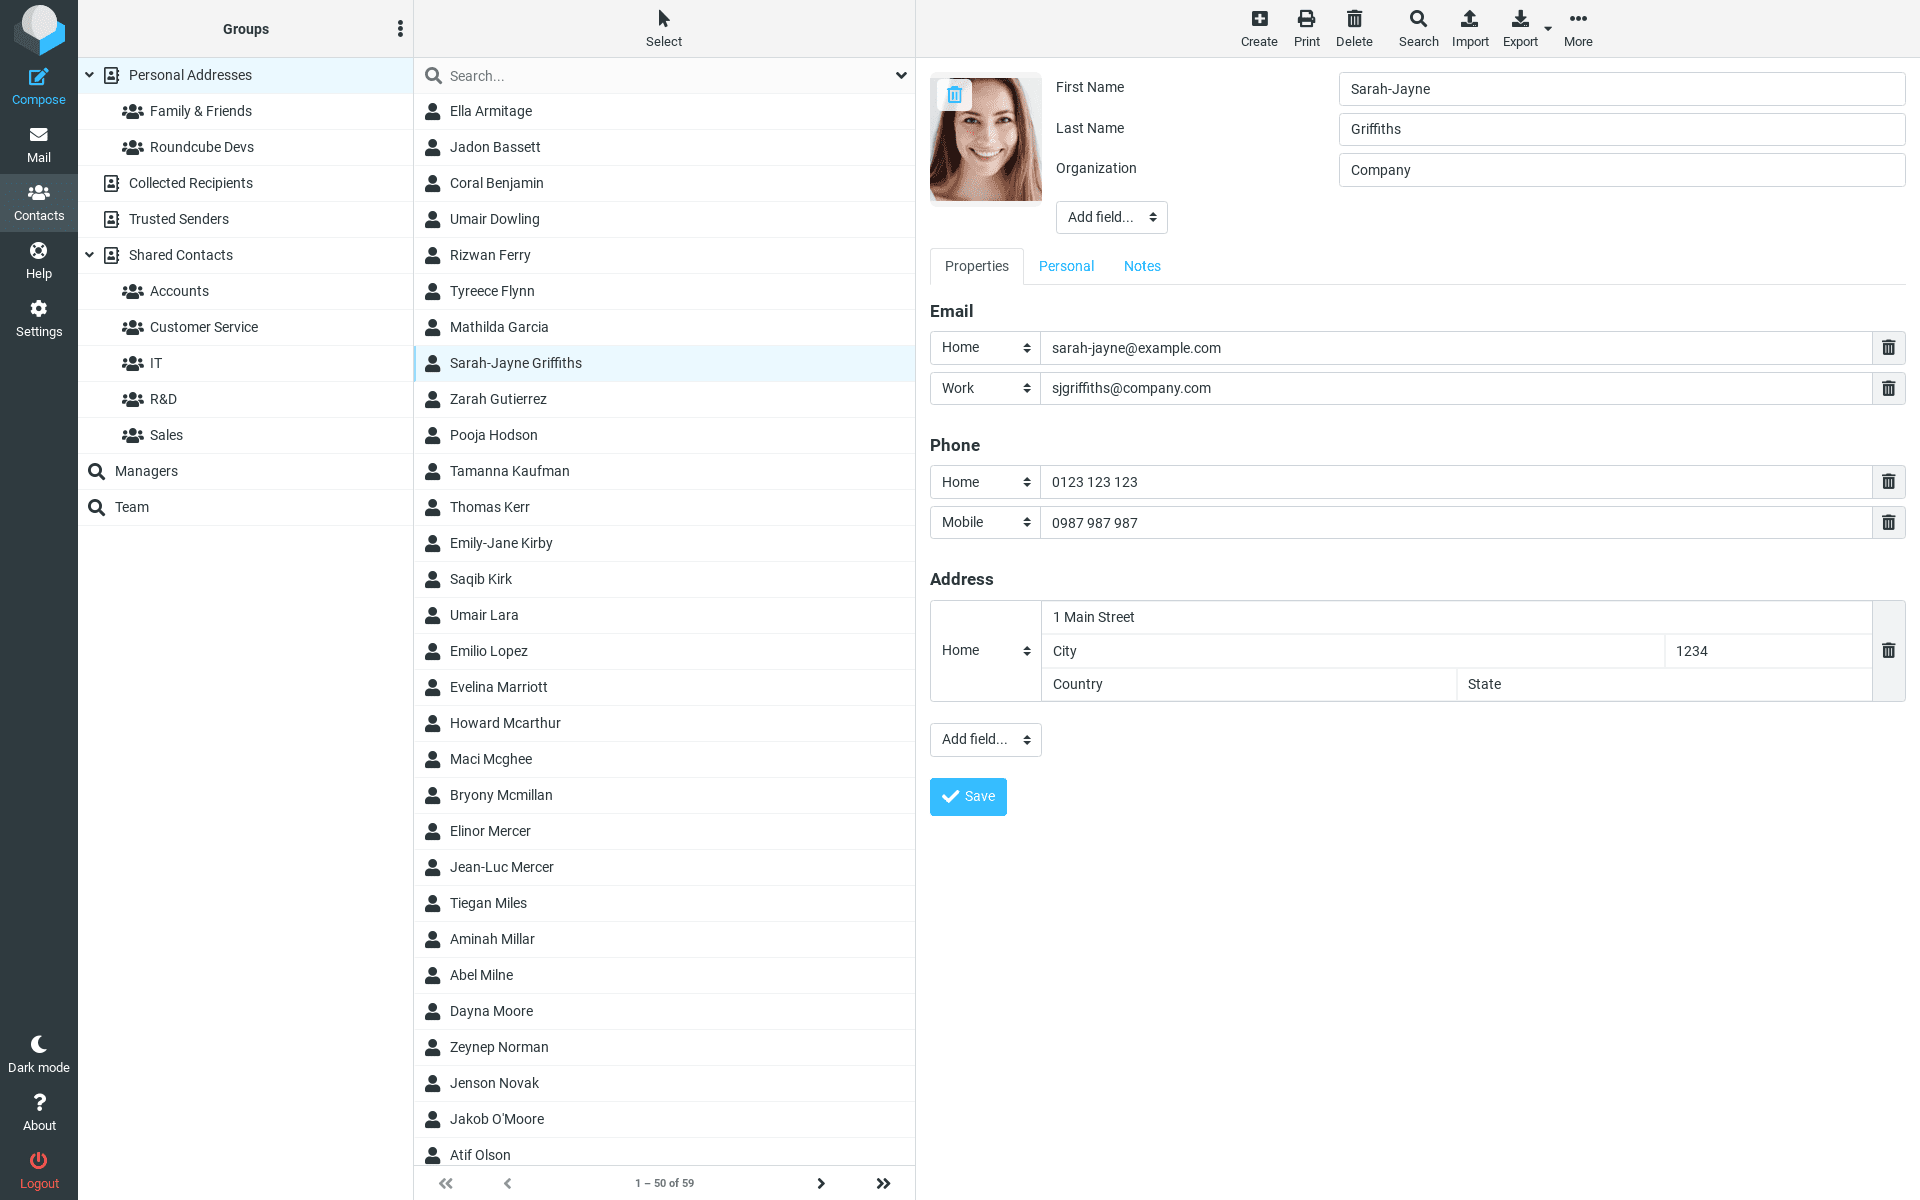Open the Add field dropdown below address

pos(985,739)
